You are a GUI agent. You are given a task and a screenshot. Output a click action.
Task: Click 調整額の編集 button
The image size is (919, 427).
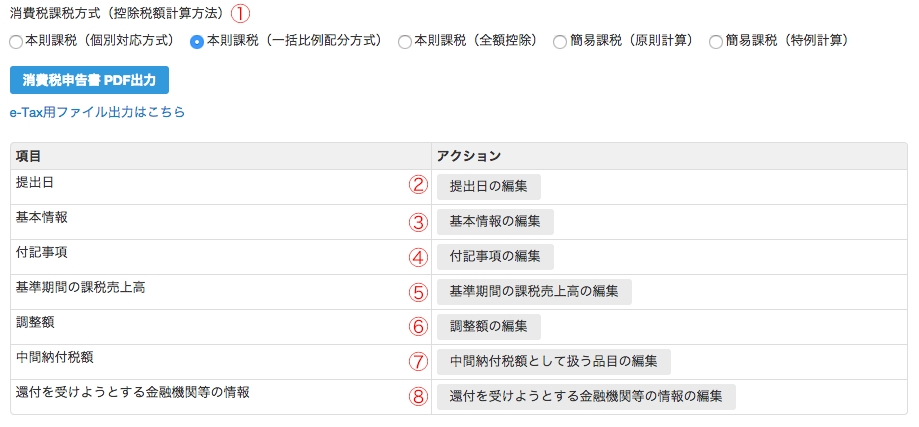pos(489,327)
